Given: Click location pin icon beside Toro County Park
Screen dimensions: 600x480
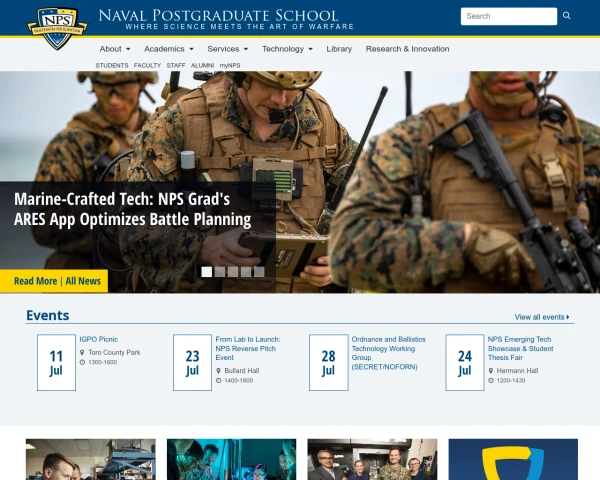Looking at the screenshot, I should [82, 352].
